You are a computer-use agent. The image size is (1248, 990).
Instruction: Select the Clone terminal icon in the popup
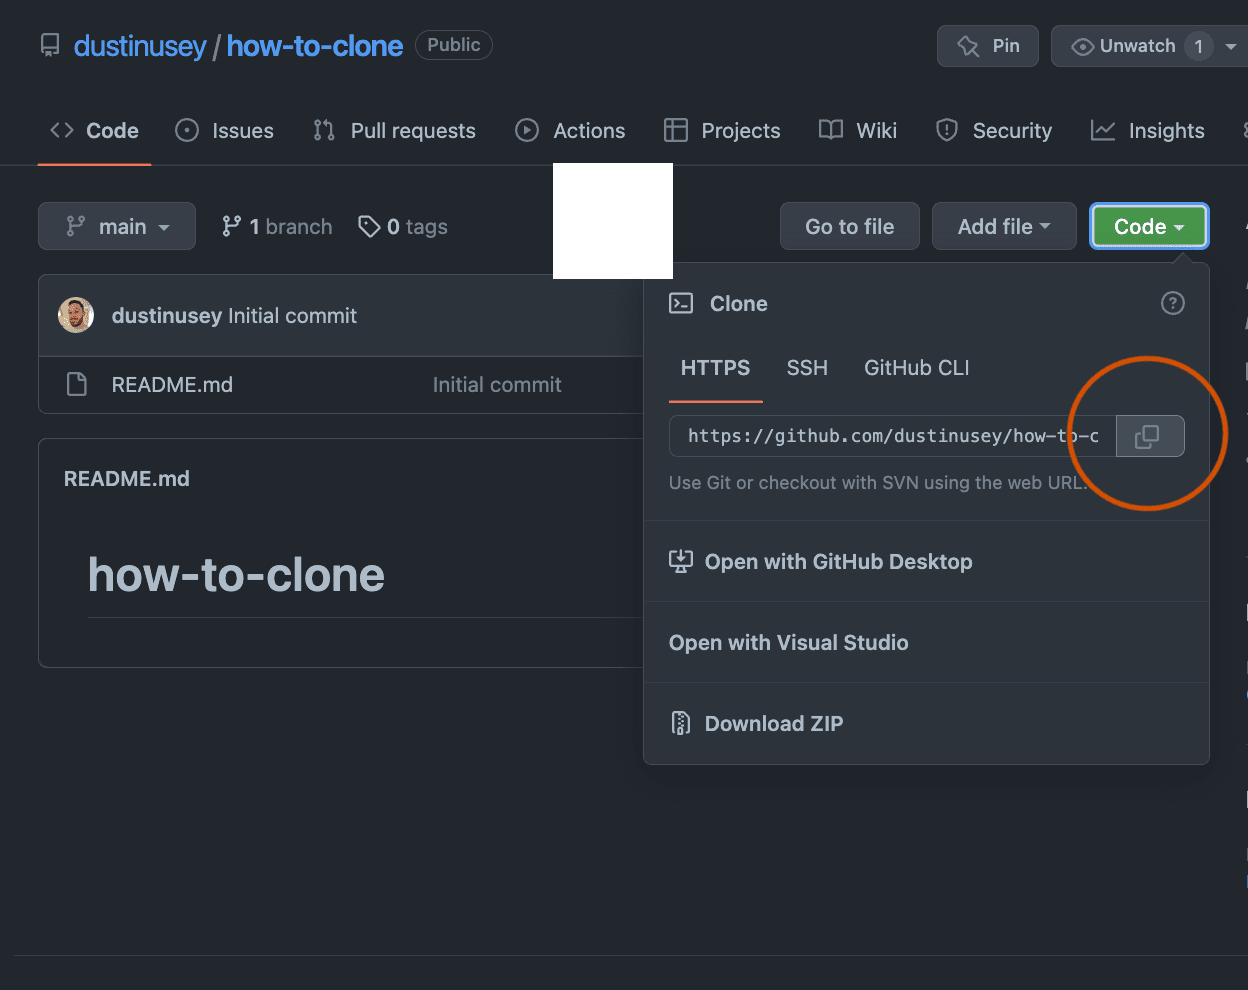681,303
